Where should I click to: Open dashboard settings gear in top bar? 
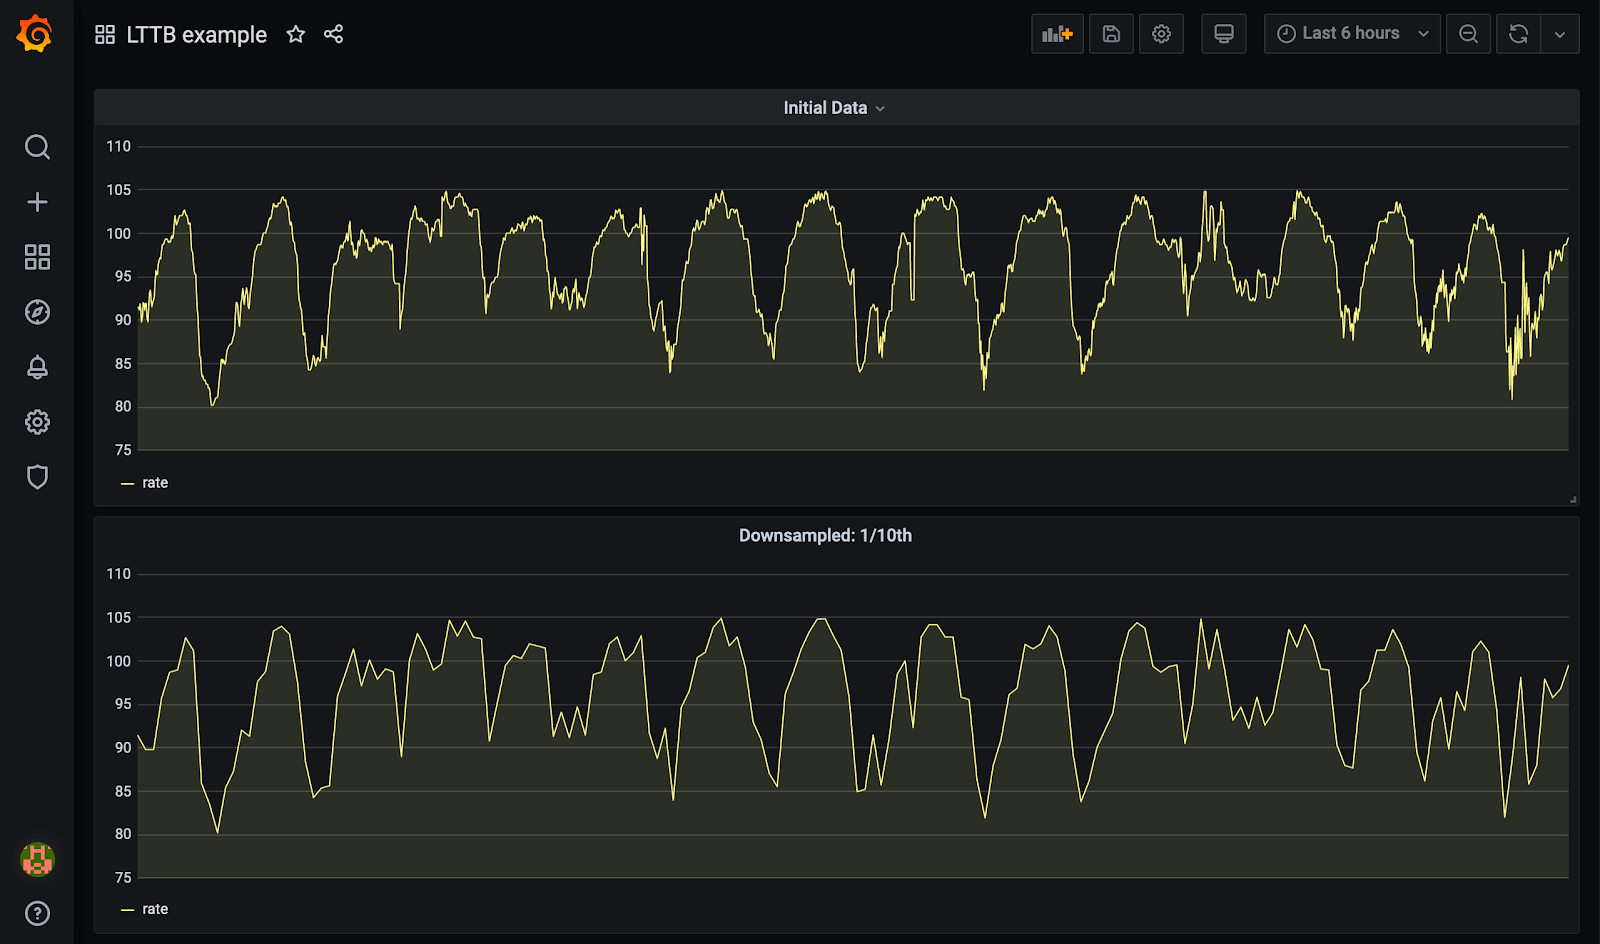1161,34
